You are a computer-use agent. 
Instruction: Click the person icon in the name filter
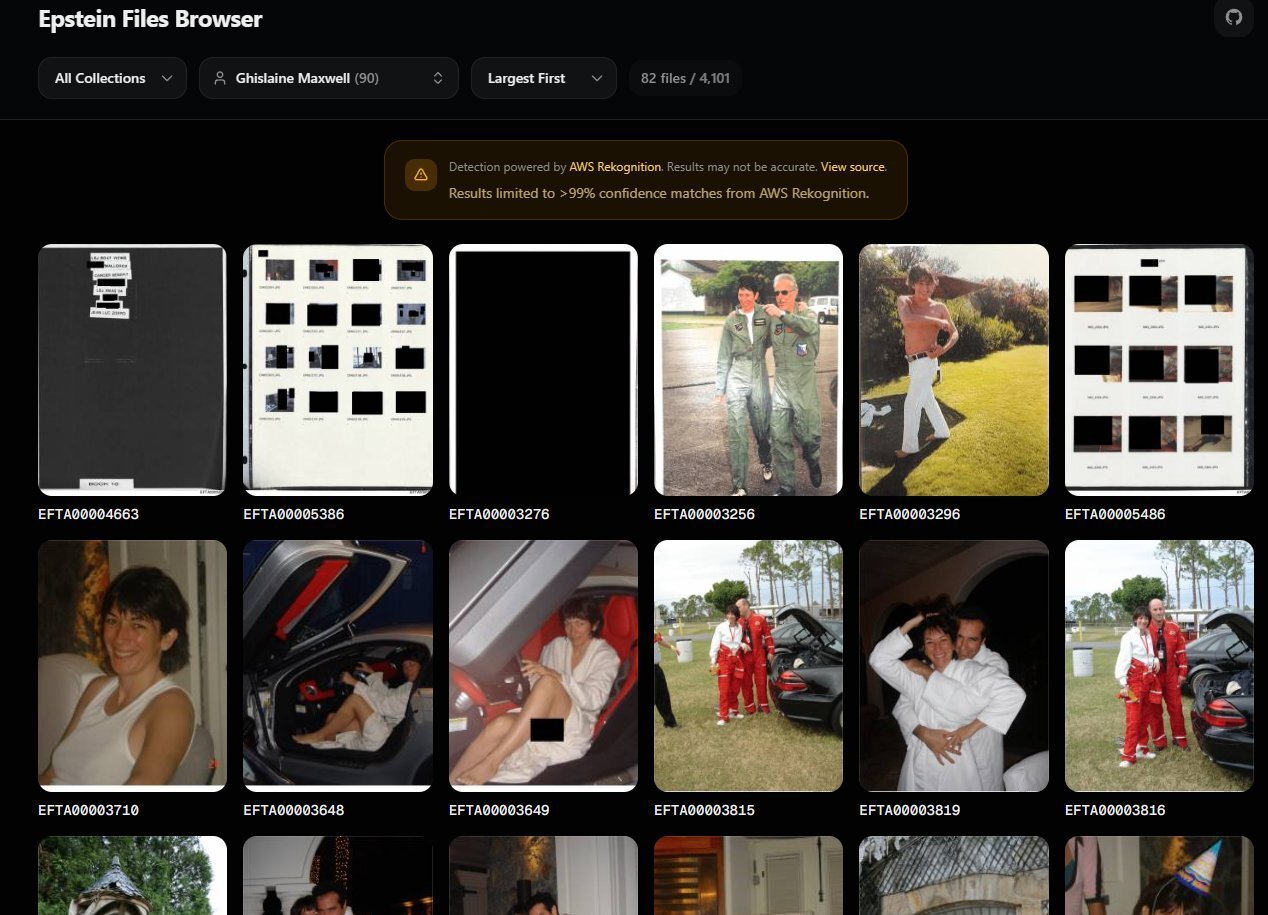[x=220, y=78]
